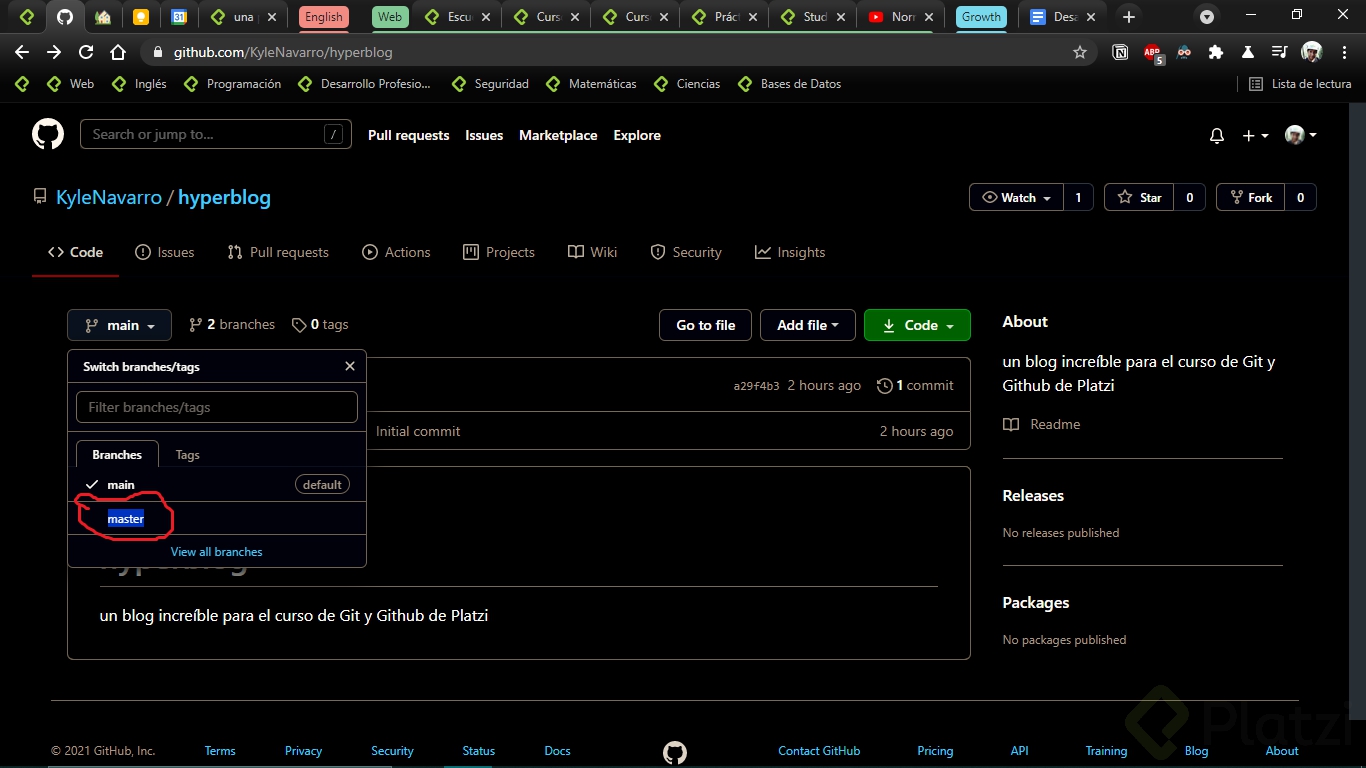Open the KyleNavarro profile link
Viewport: 1366px width, 768px height.
[109, 197]
